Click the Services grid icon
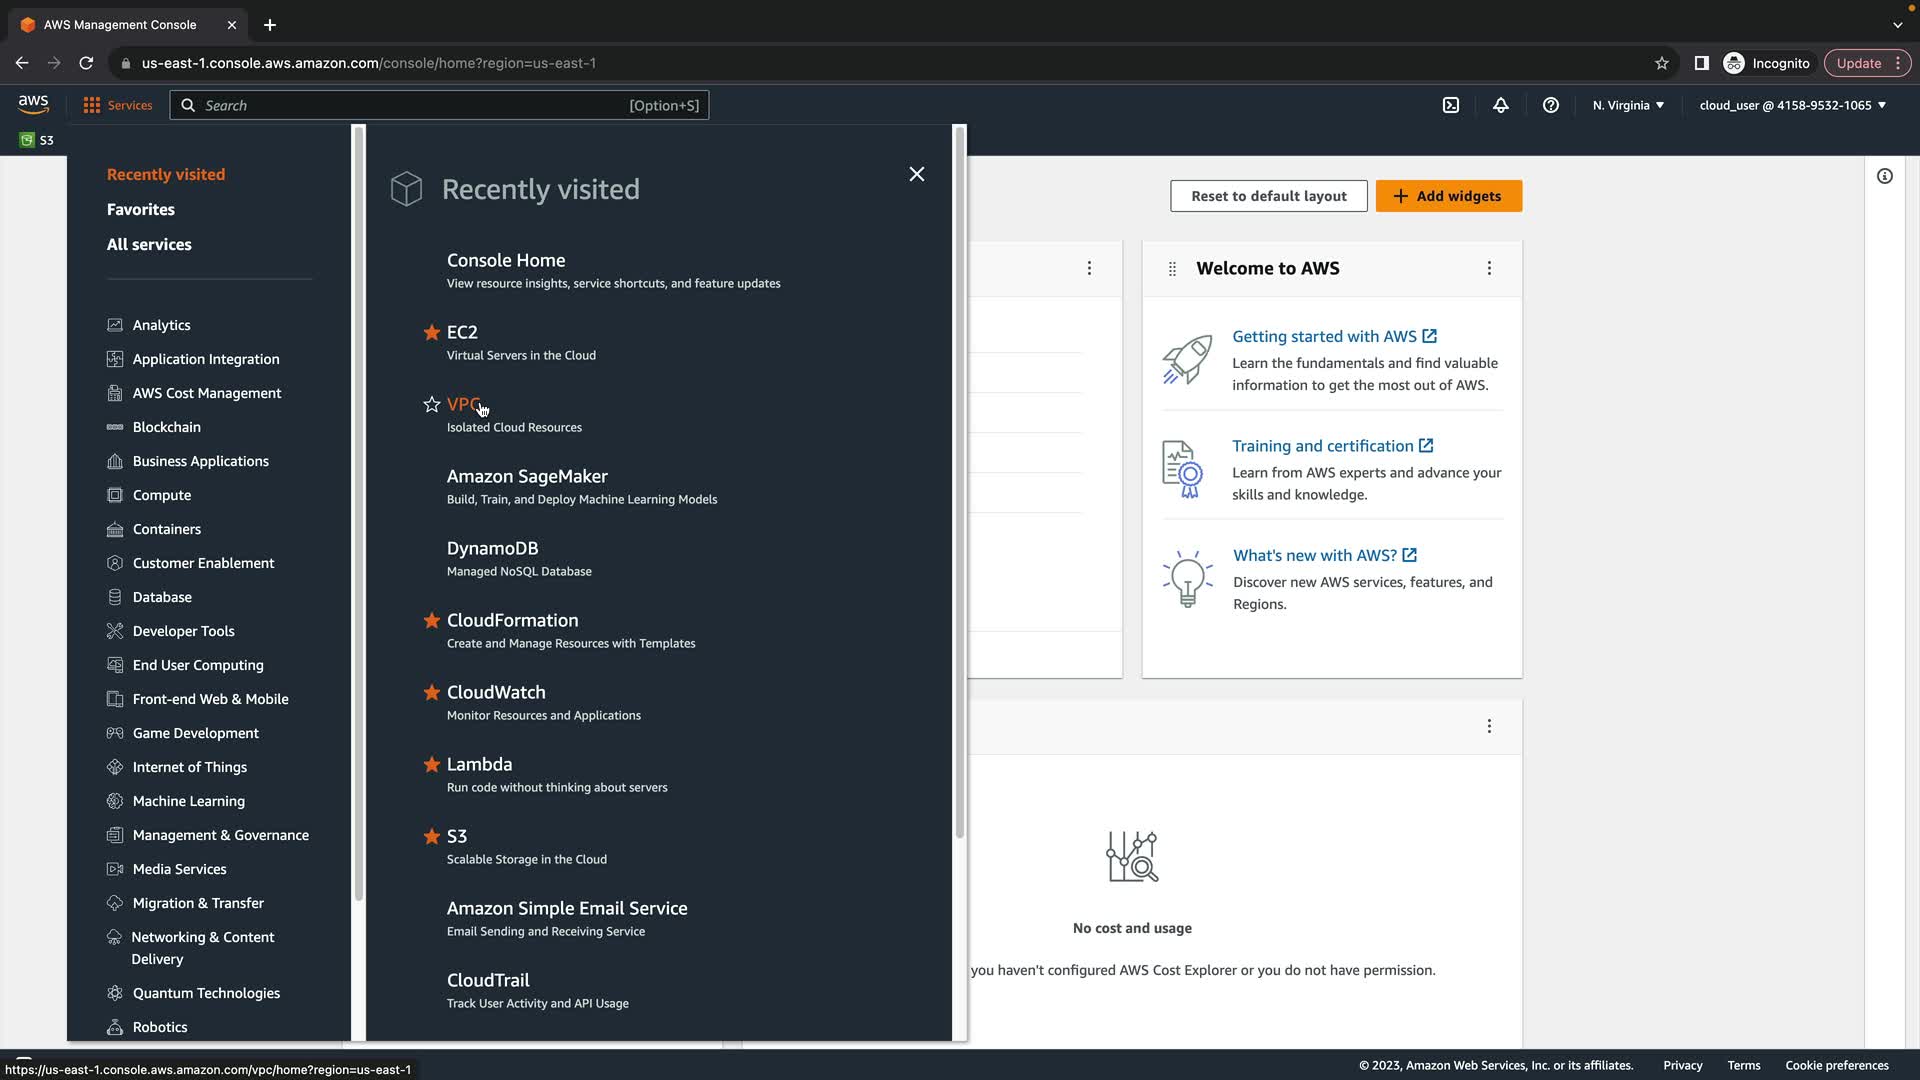The height and width of the screenshot is (1080, 1920). pyautogui.click(x=92, y=105)
